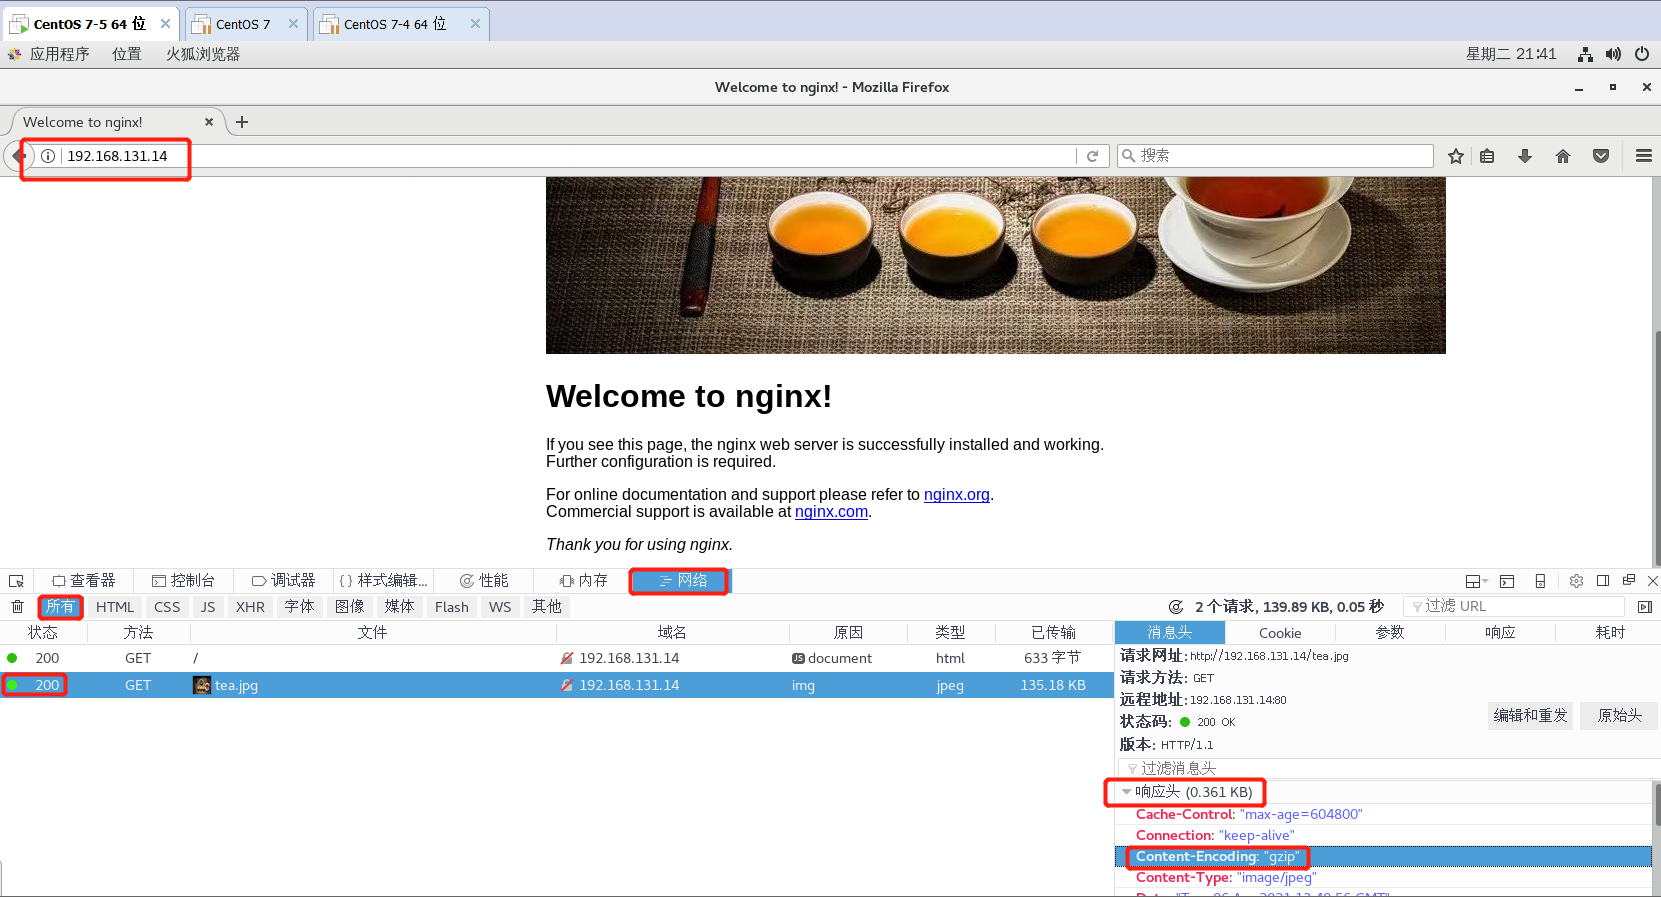Toggle the HTML request filter
The width and height of the screenshot is (1661, 897).
click(115, 607)
